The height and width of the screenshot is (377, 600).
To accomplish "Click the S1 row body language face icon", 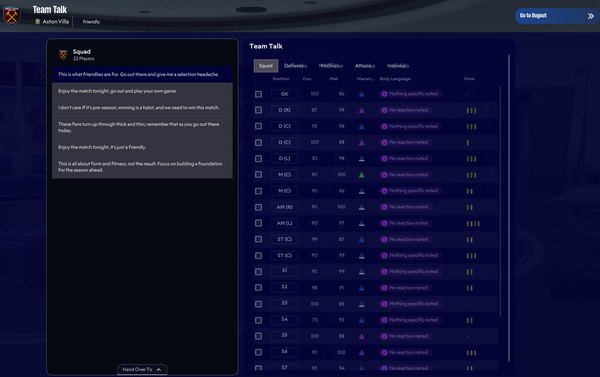I will (x=385, y=272).
